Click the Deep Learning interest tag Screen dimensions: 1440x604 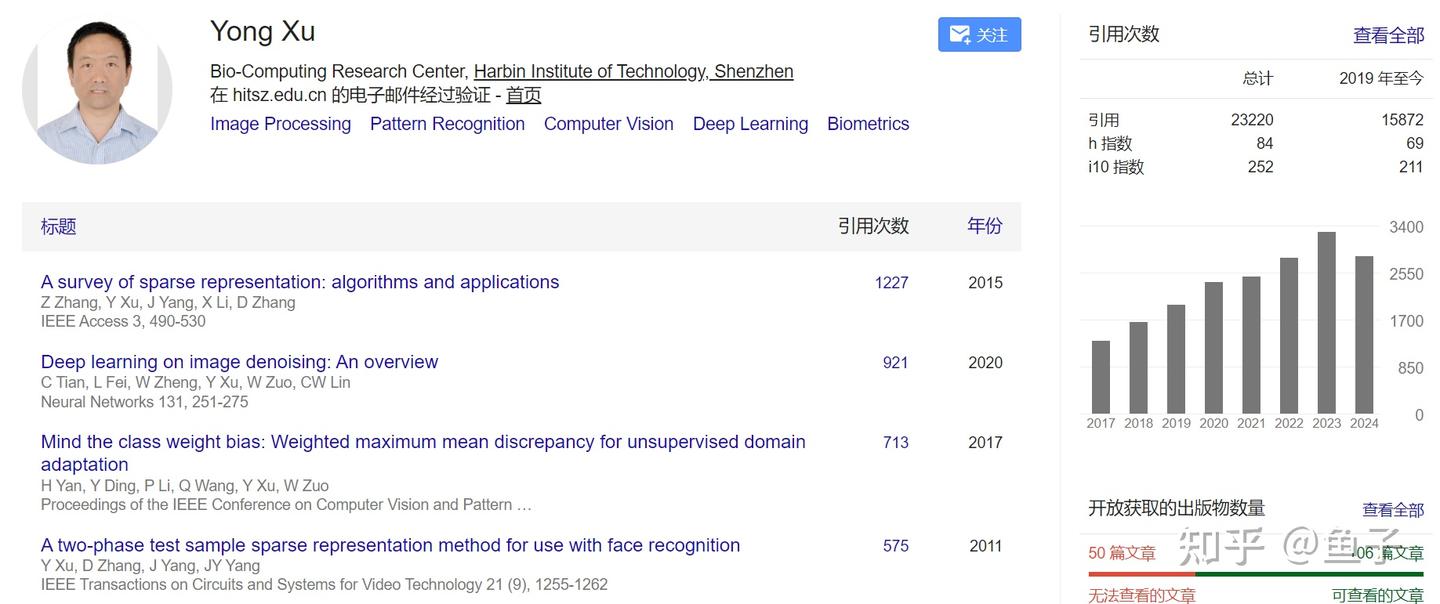click(750, 124)
